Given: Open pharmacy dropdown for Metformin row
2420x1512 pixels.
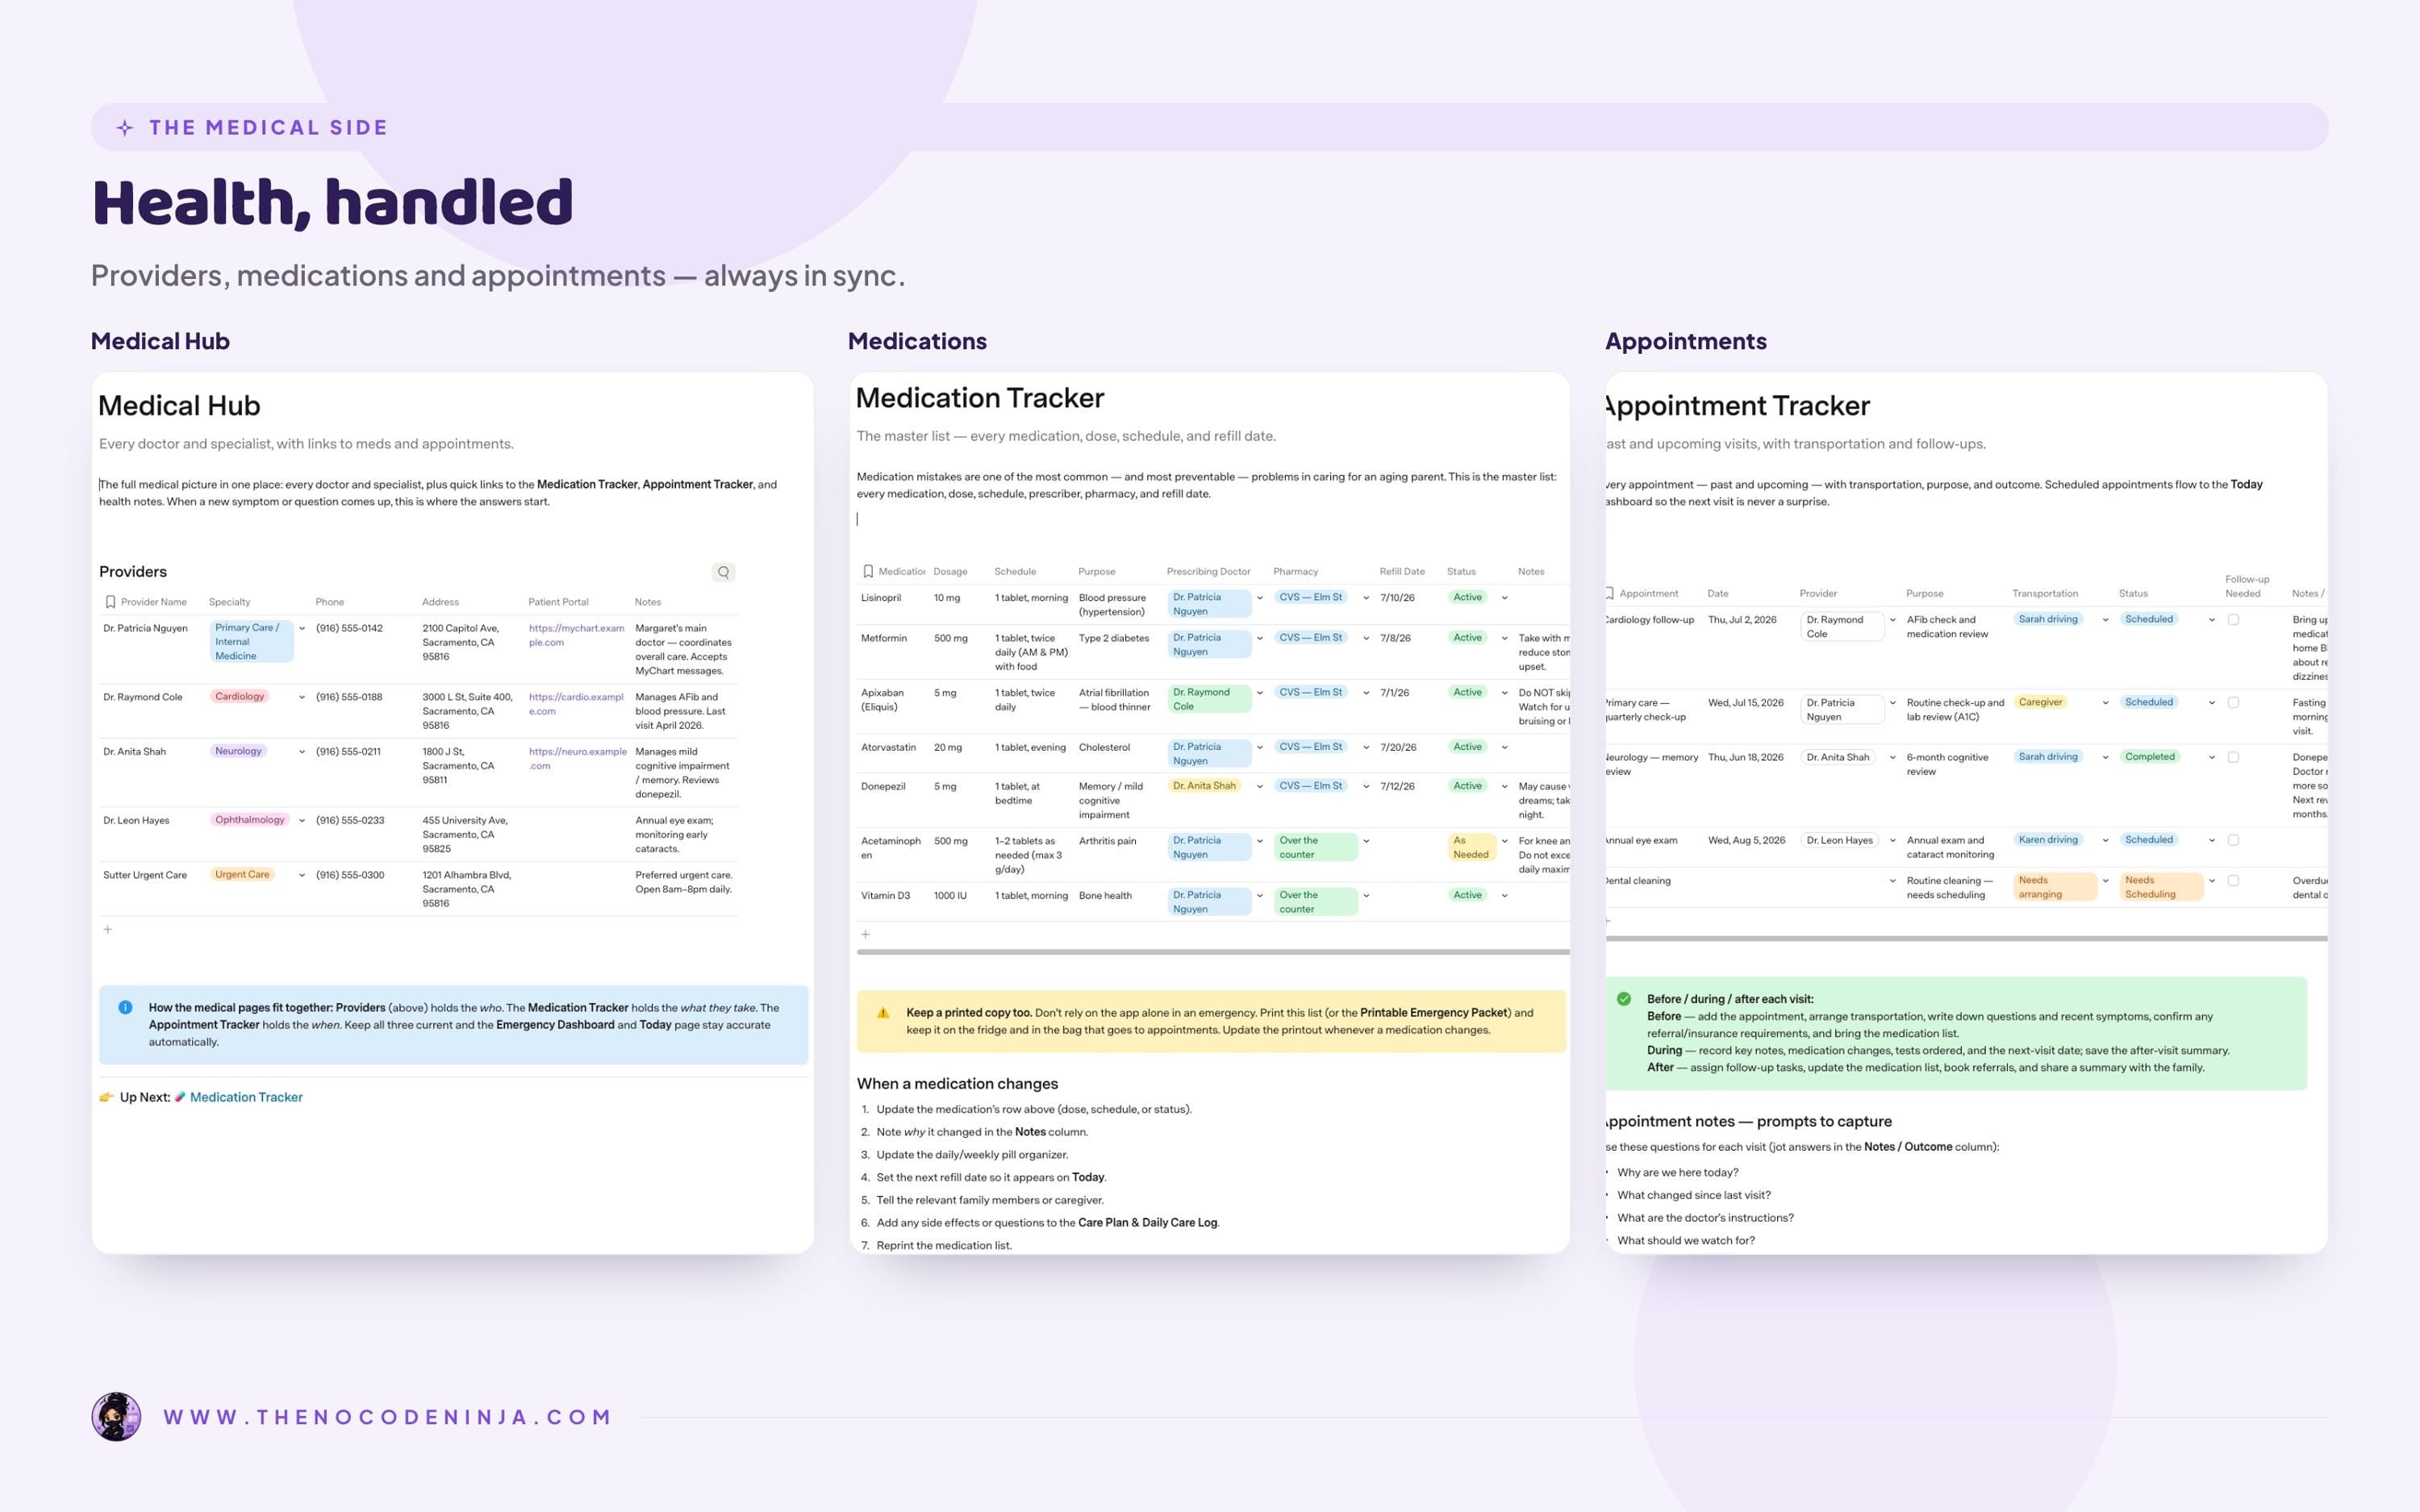Looking at the screenshot, I should point(1366,638).
